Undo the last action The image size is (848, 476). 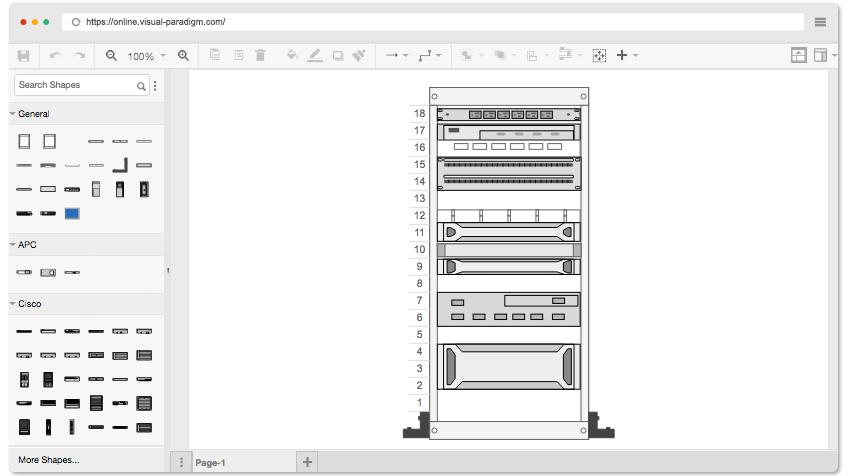pyautogui.click(x=56, y=56)
